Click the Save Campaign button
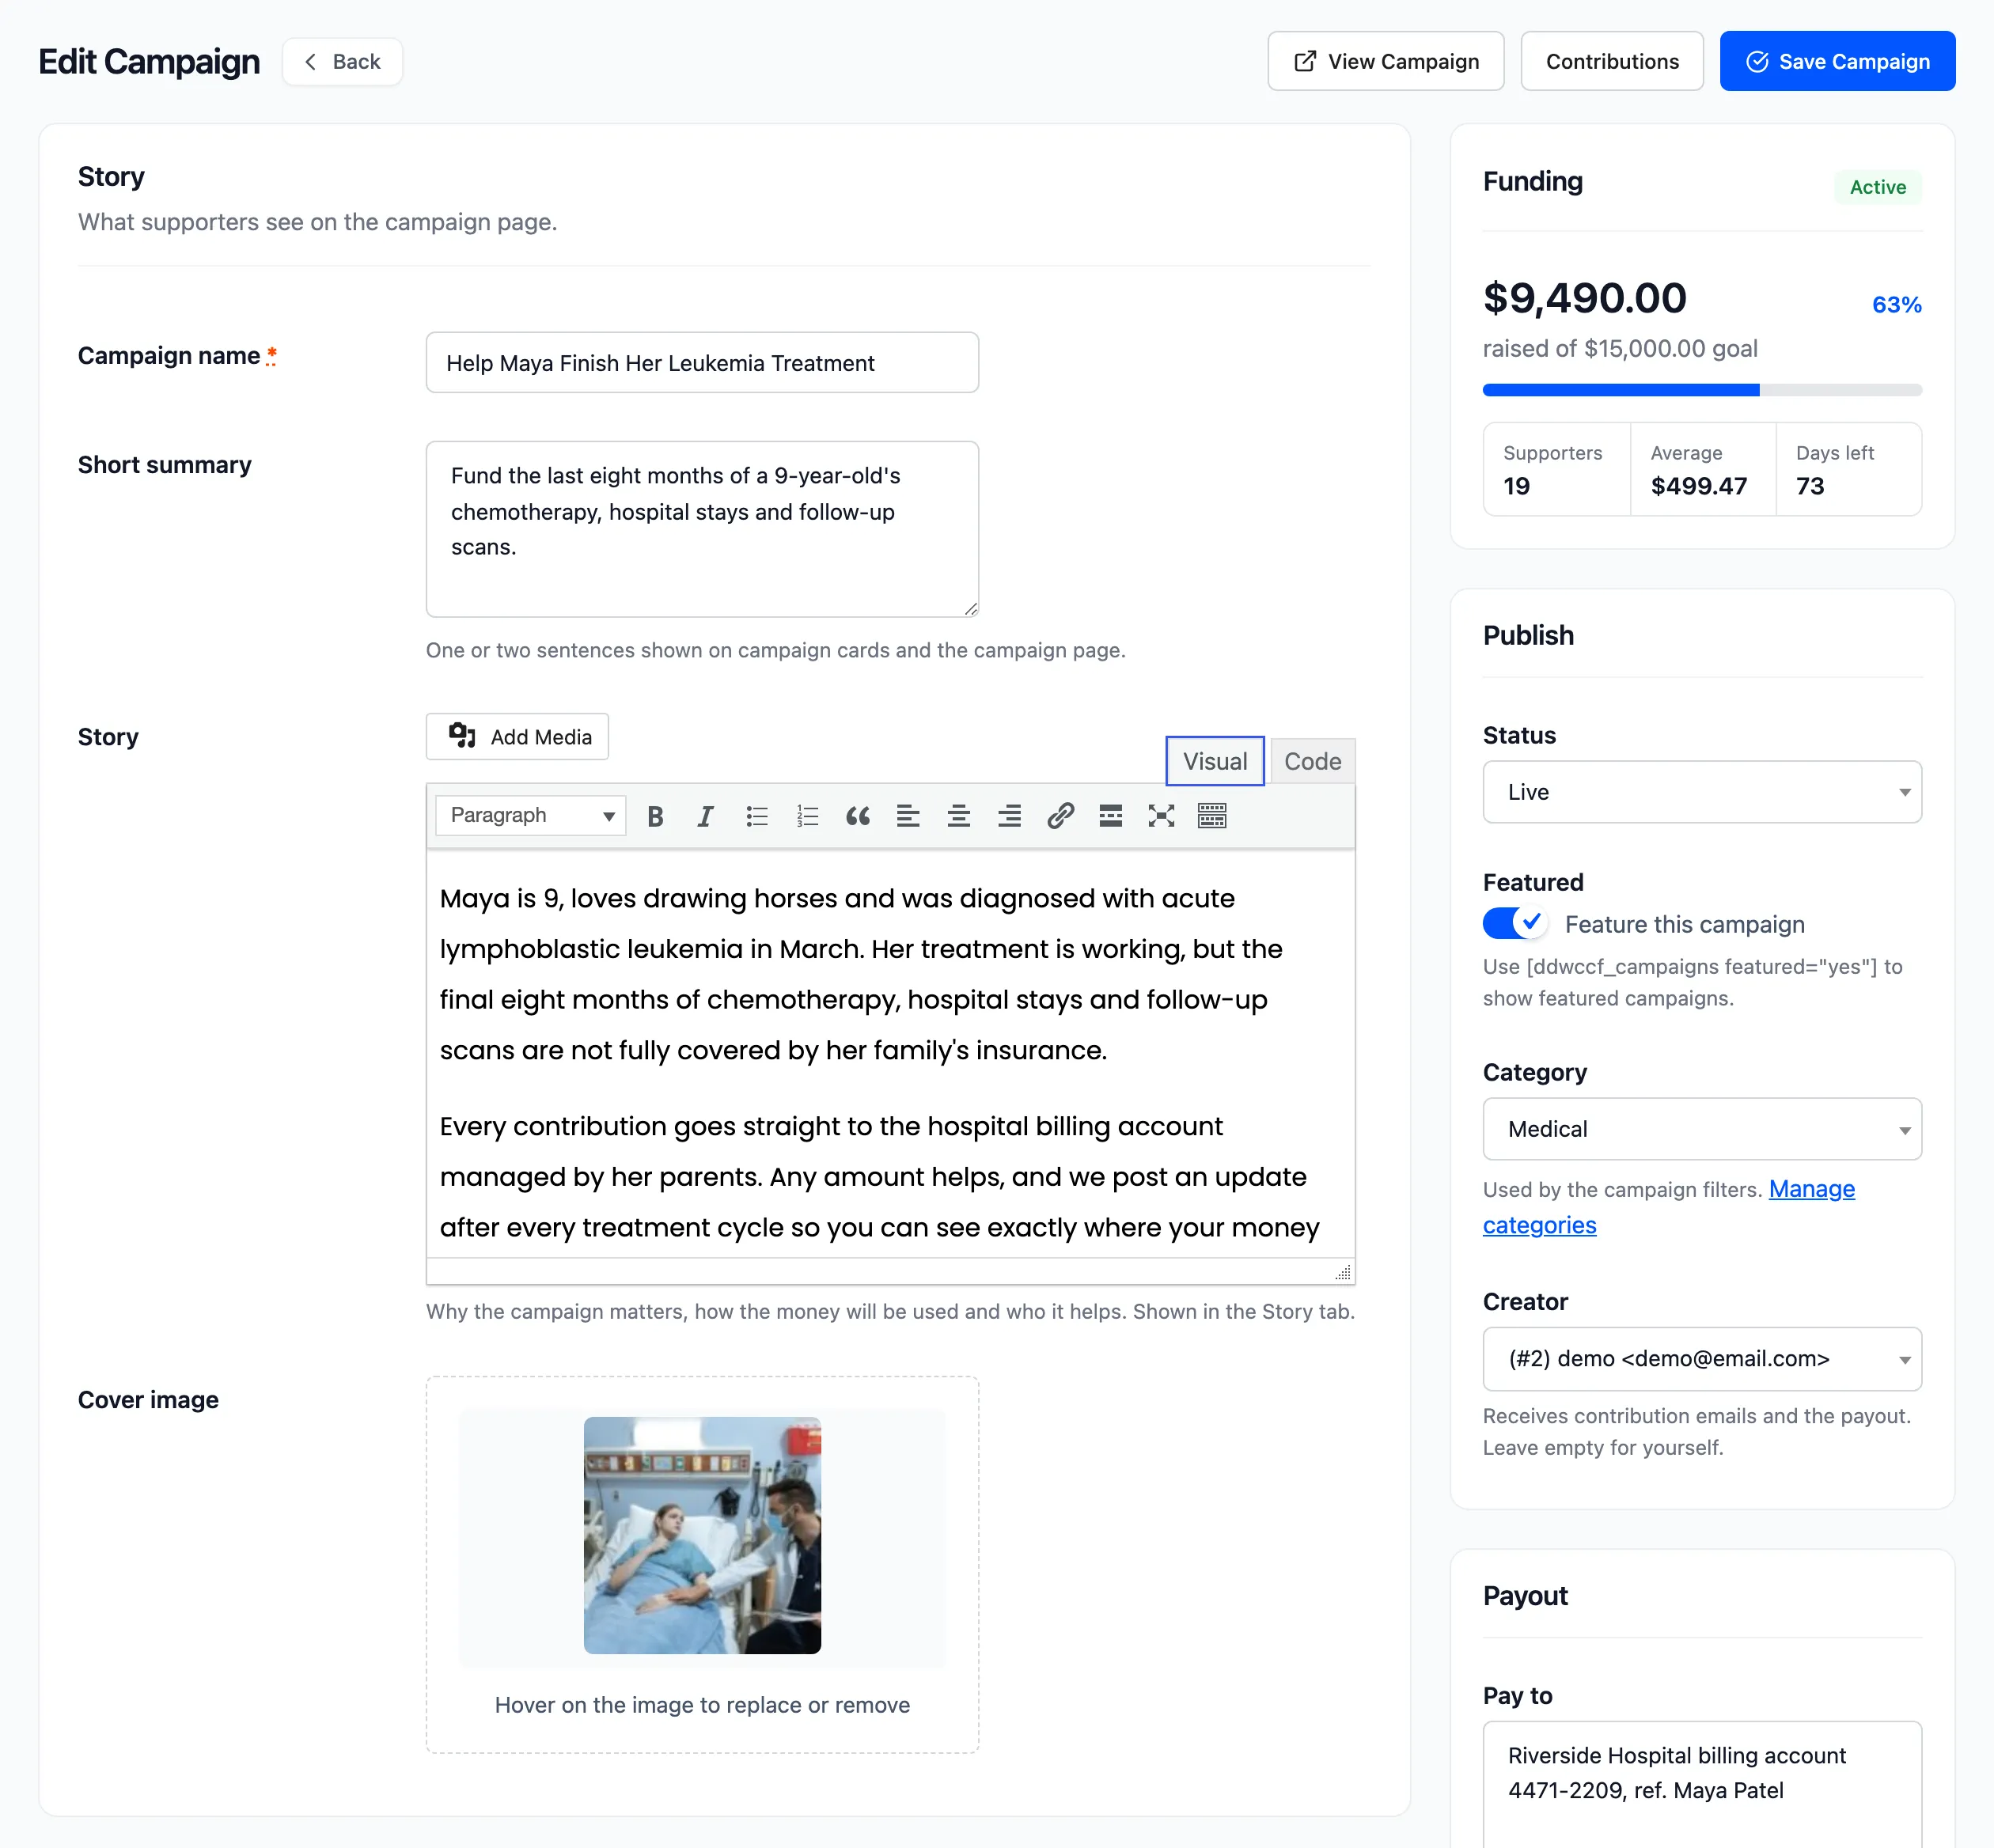Image resolution: width=1994 pixels, height=1848 pixels. tap(1837, 61)
